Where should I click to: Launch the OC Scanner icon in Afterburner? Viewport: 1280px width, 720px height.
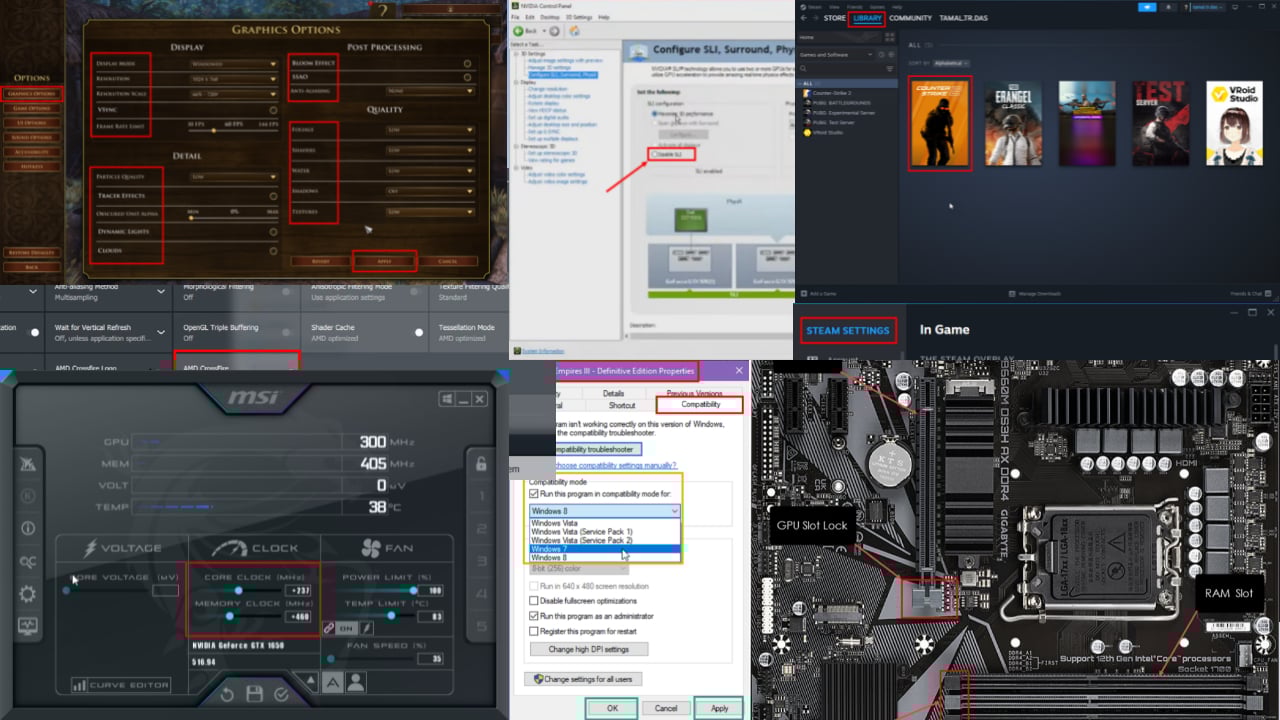click(27, 562)
